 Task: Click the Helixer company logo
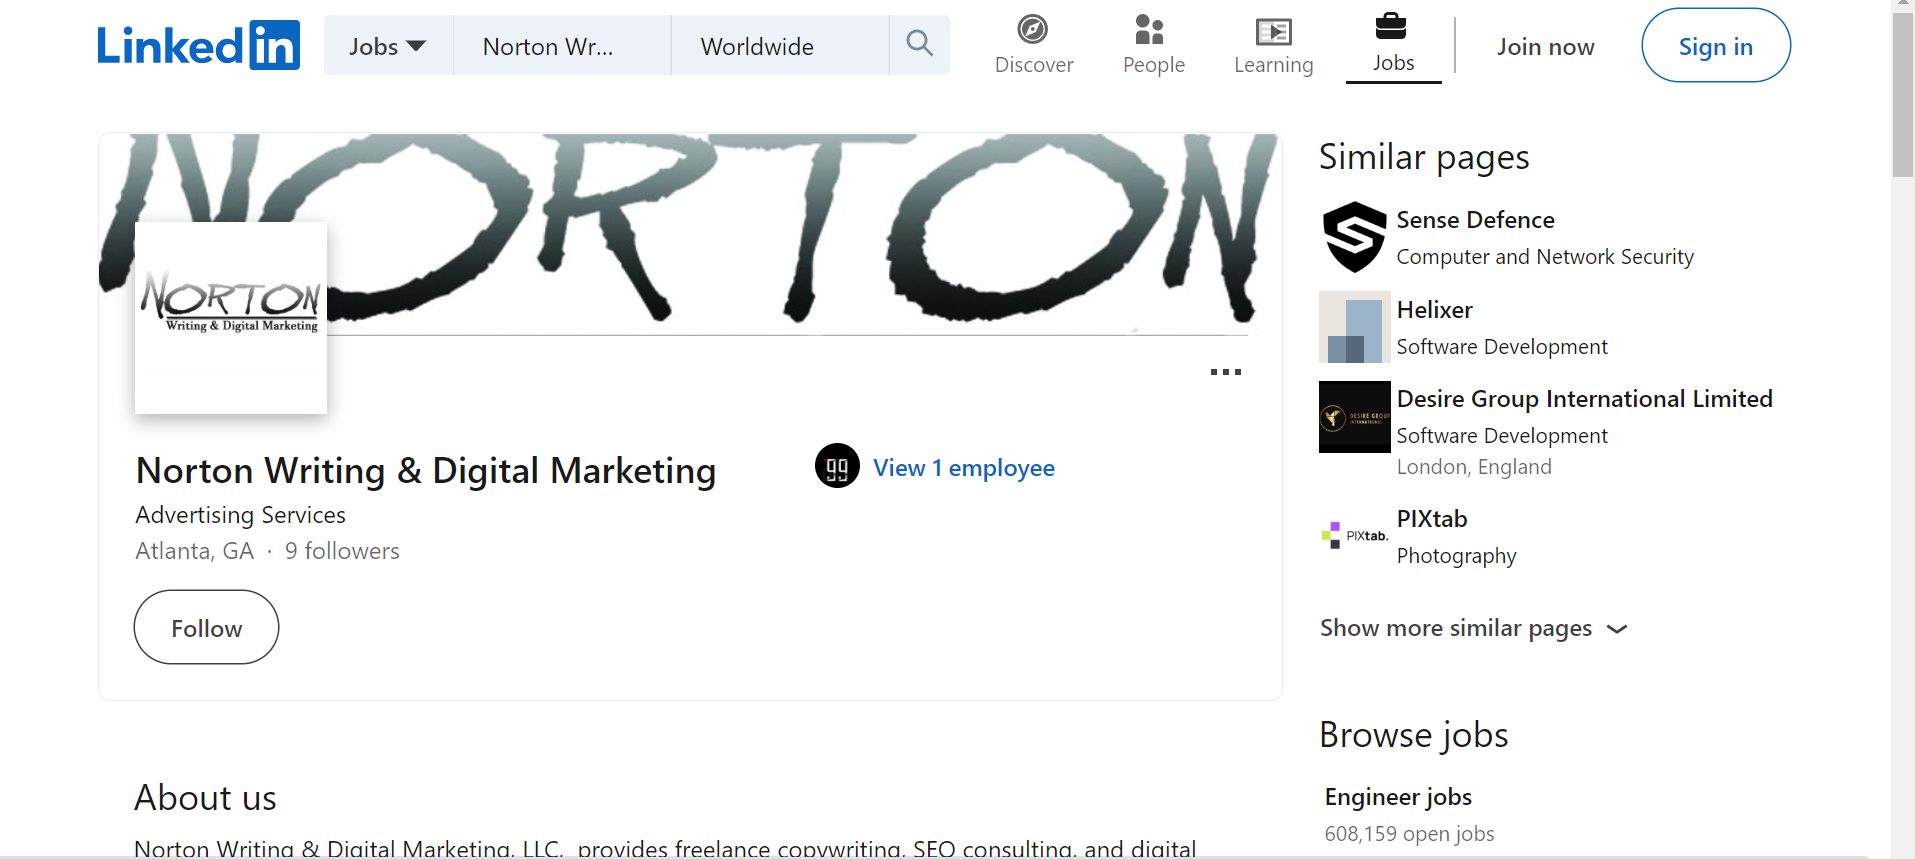[x=1354, y=327]
